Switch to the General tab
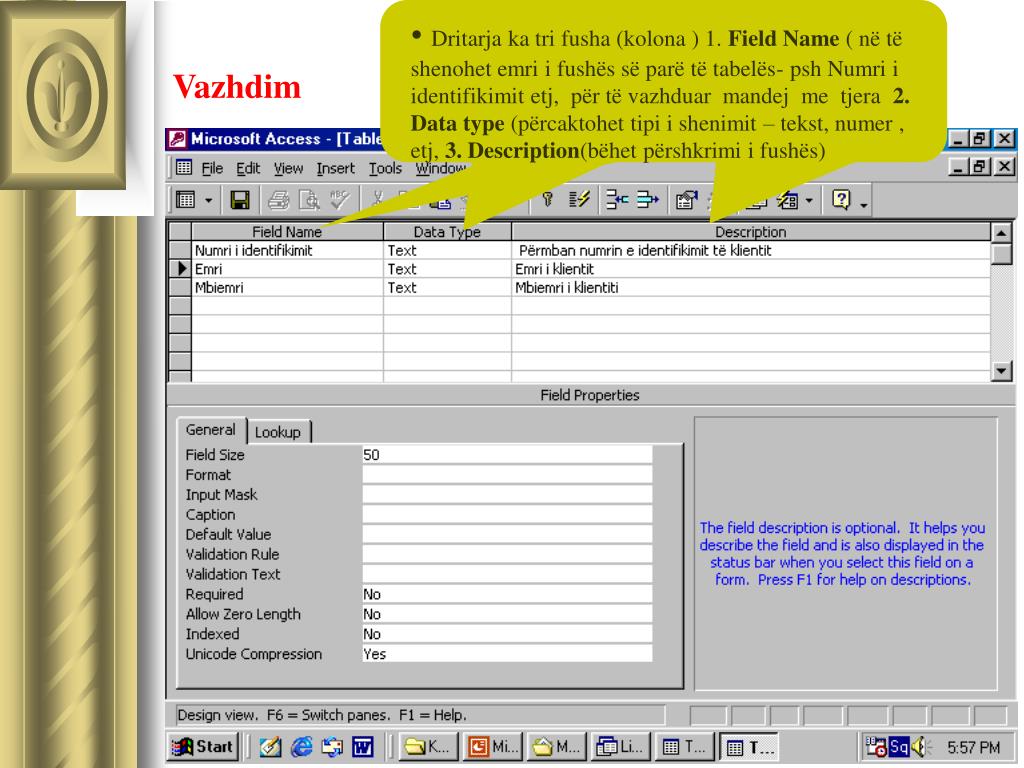This screenshot has height=768, width=1024. (210, 430)
